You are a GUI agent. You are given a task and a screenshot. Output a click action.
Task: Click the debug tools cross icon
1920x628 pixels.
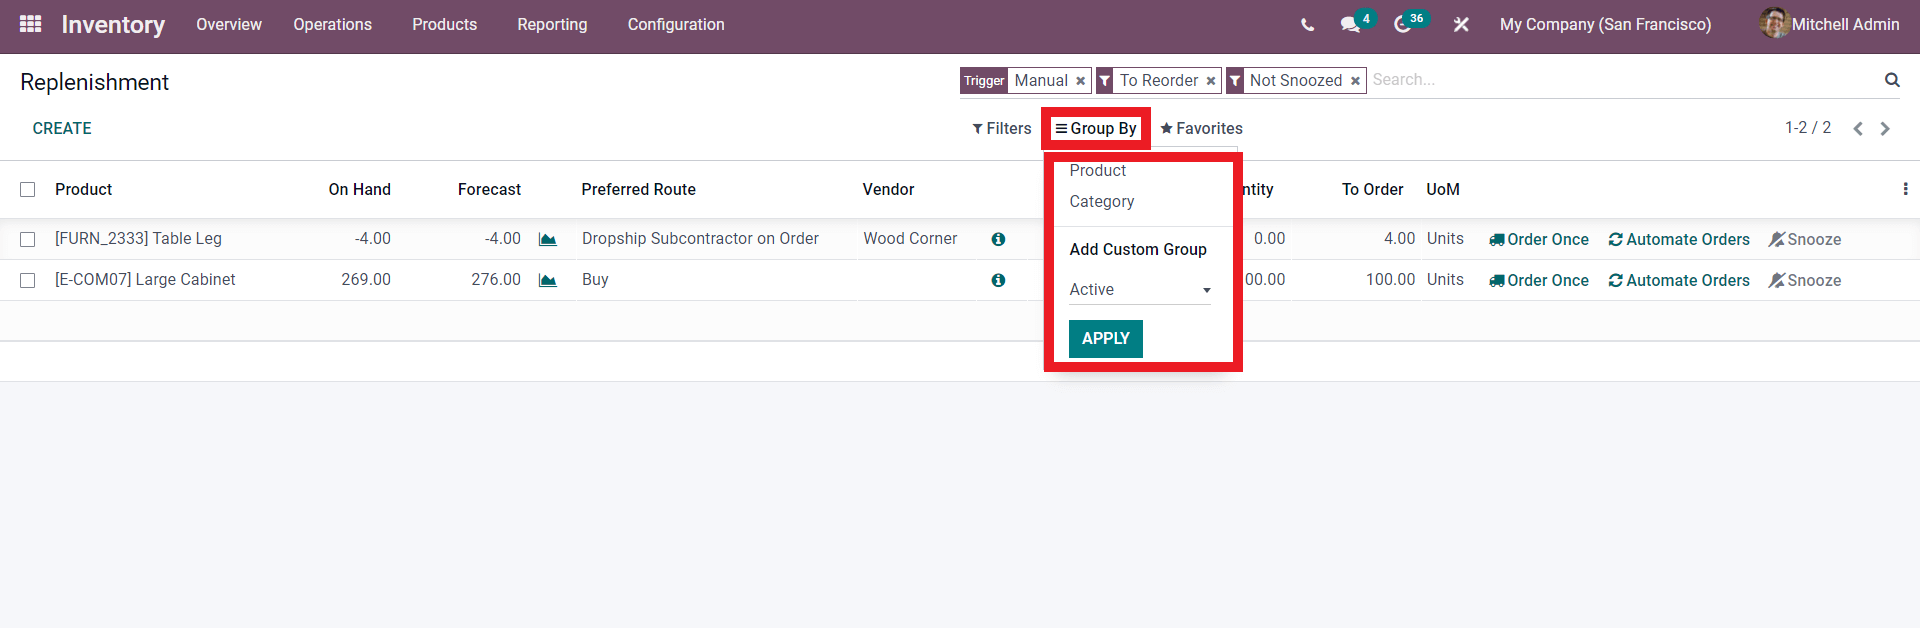tap(1461, 24)
